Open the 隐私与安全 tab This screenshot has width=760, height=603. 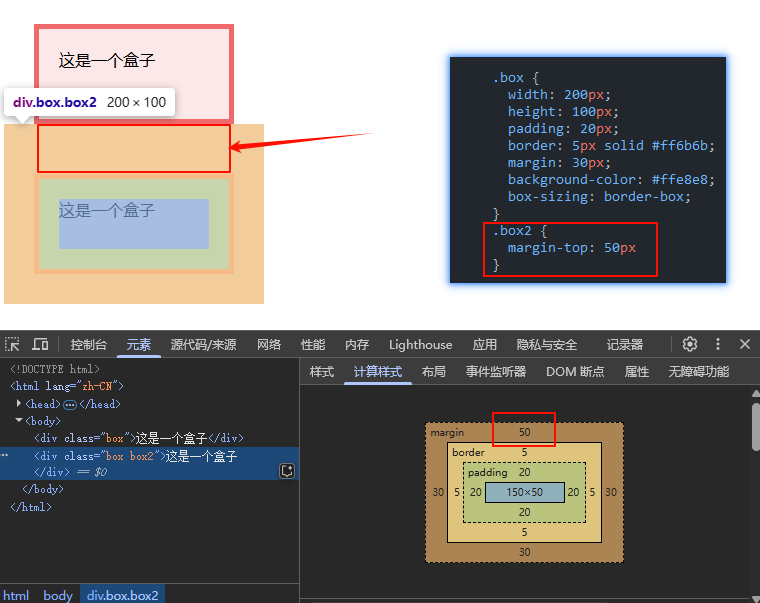[x=547, y=345]
